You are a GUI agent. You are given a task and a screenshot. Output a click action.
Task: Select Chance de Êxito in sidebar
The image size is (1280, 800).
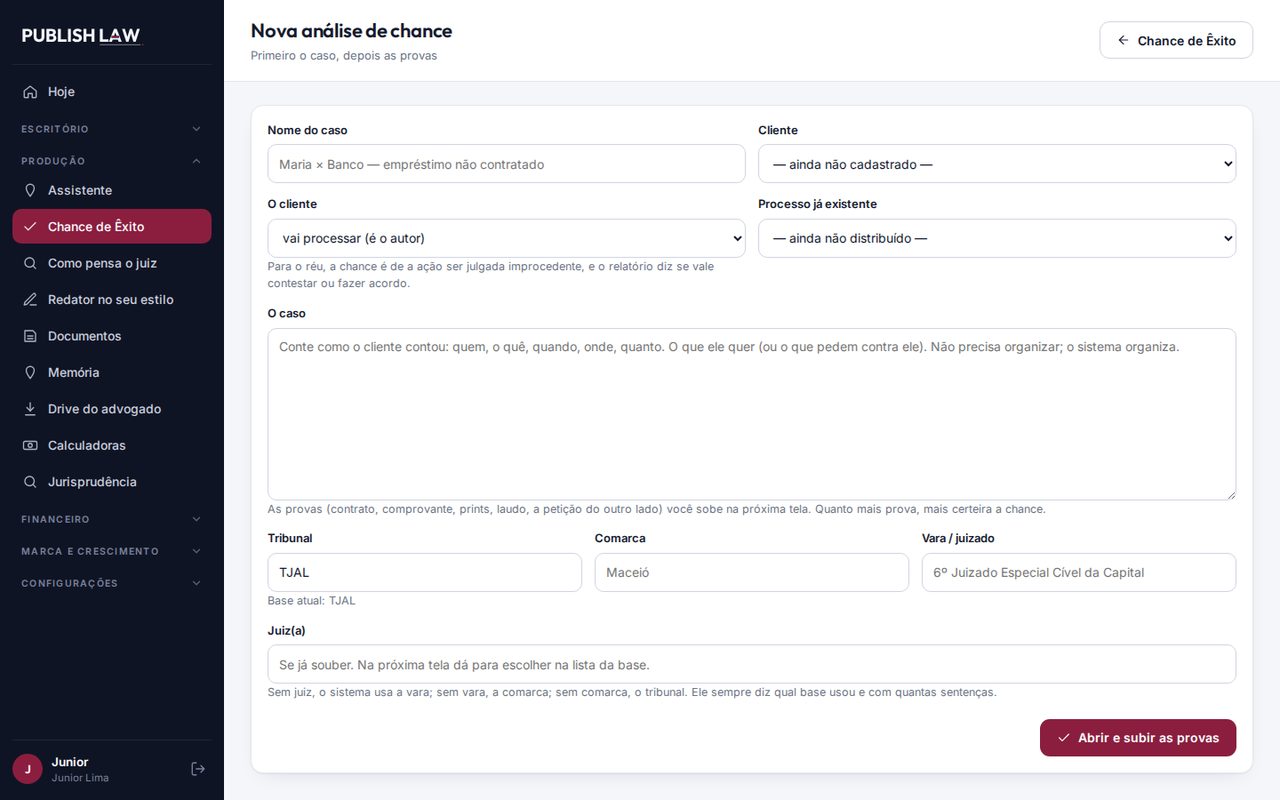112,227
